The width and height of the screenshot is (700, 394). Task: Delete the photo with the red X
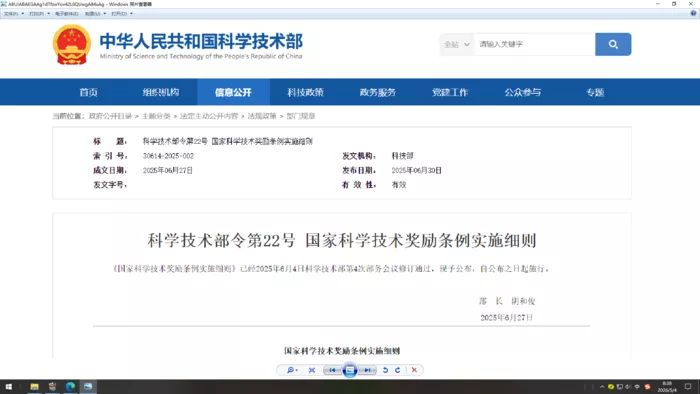pos(414,370)
